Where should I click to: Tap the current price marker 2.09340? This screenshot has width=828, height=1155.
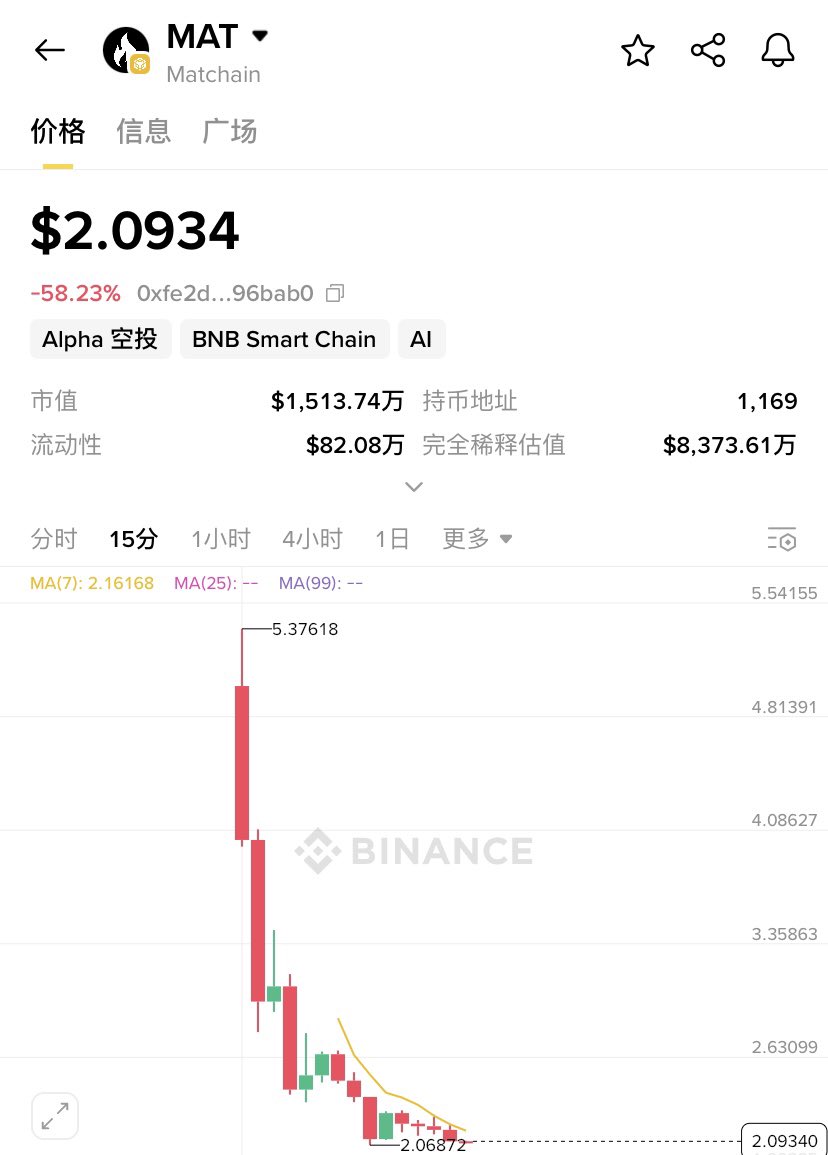[x=784, y=1141]
